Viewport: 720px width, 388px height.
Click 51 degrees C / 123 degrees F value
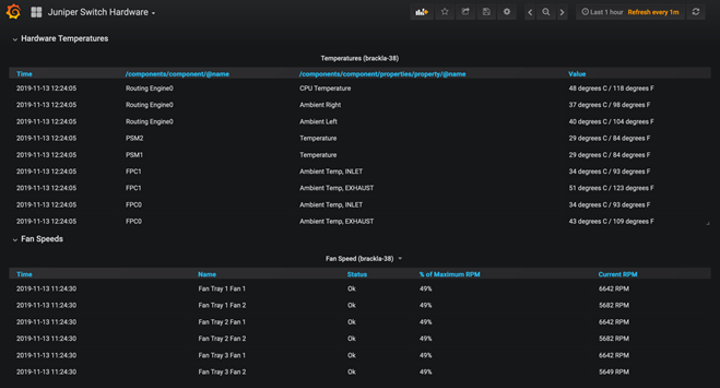[611, 188]
